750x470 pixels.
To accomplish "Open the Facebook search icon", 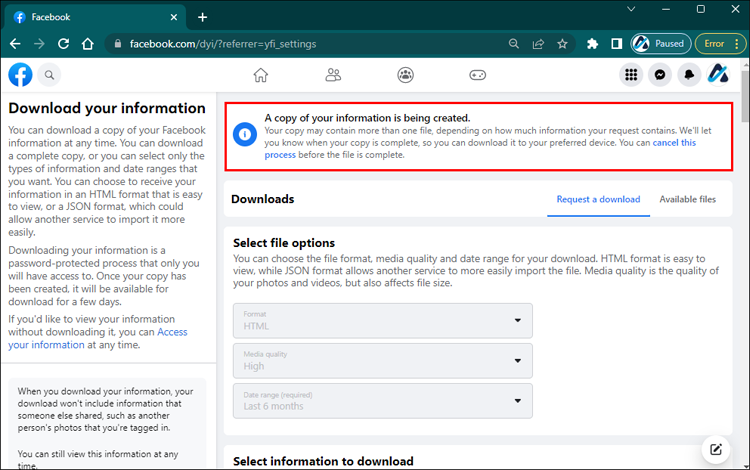I will tap(49, 75).
